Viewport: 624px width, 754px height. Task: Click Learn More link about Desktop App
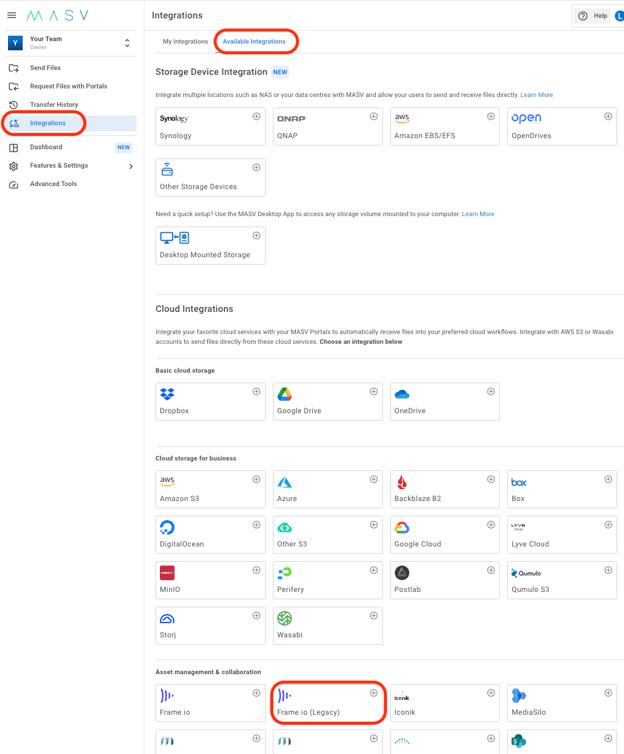click(x=477, y=214)
